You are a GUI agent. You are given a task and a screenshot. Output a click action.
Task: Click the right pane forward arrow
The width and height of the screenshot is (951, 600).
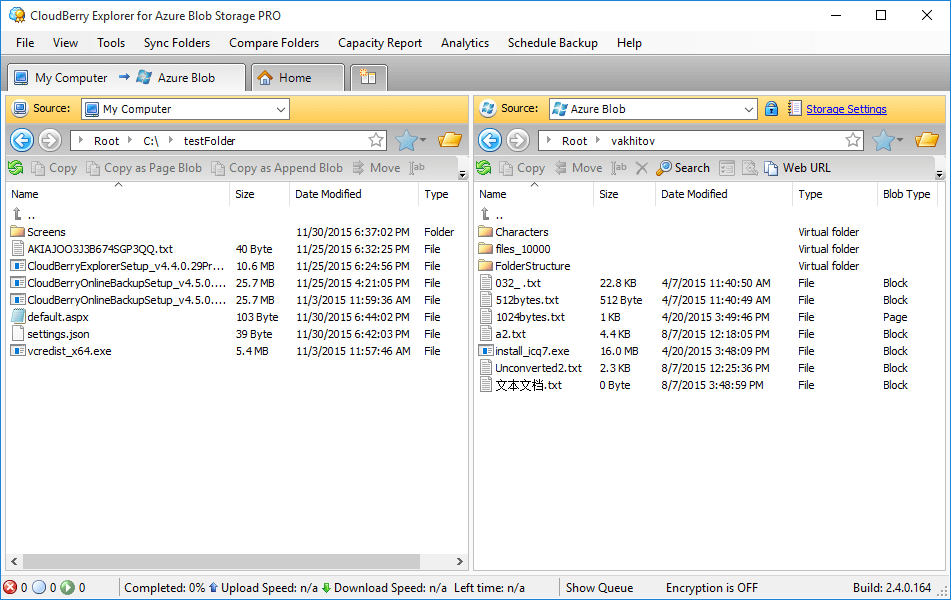518,141
